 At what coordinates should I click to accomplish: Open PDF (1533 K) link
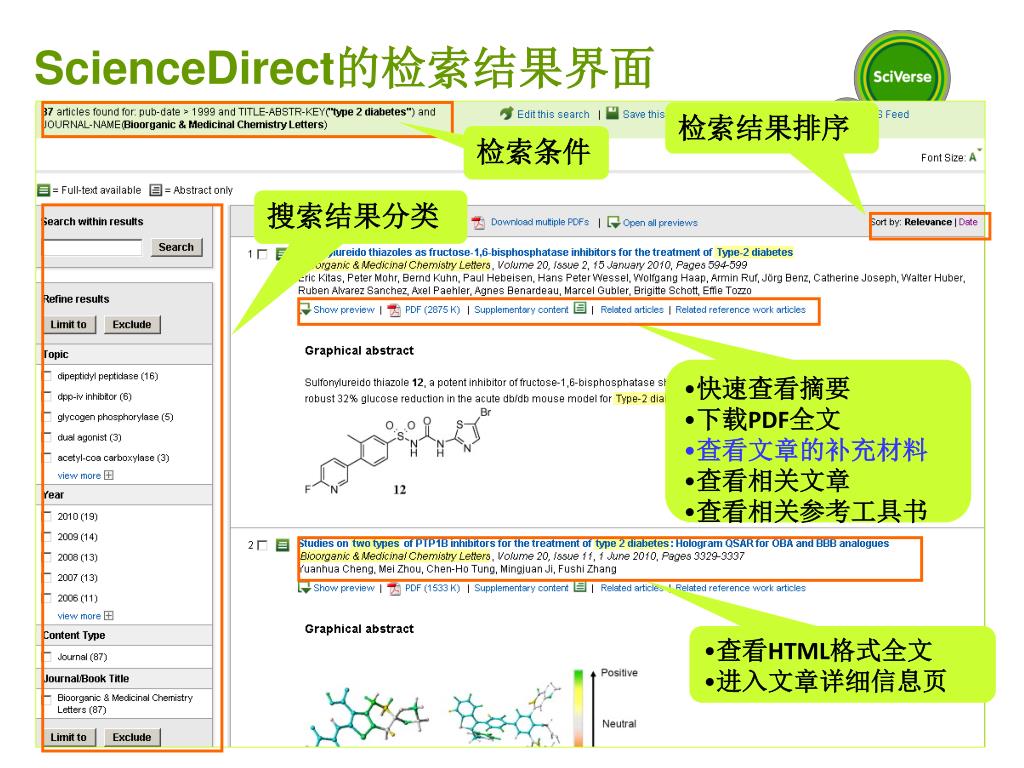coord(432,588)
